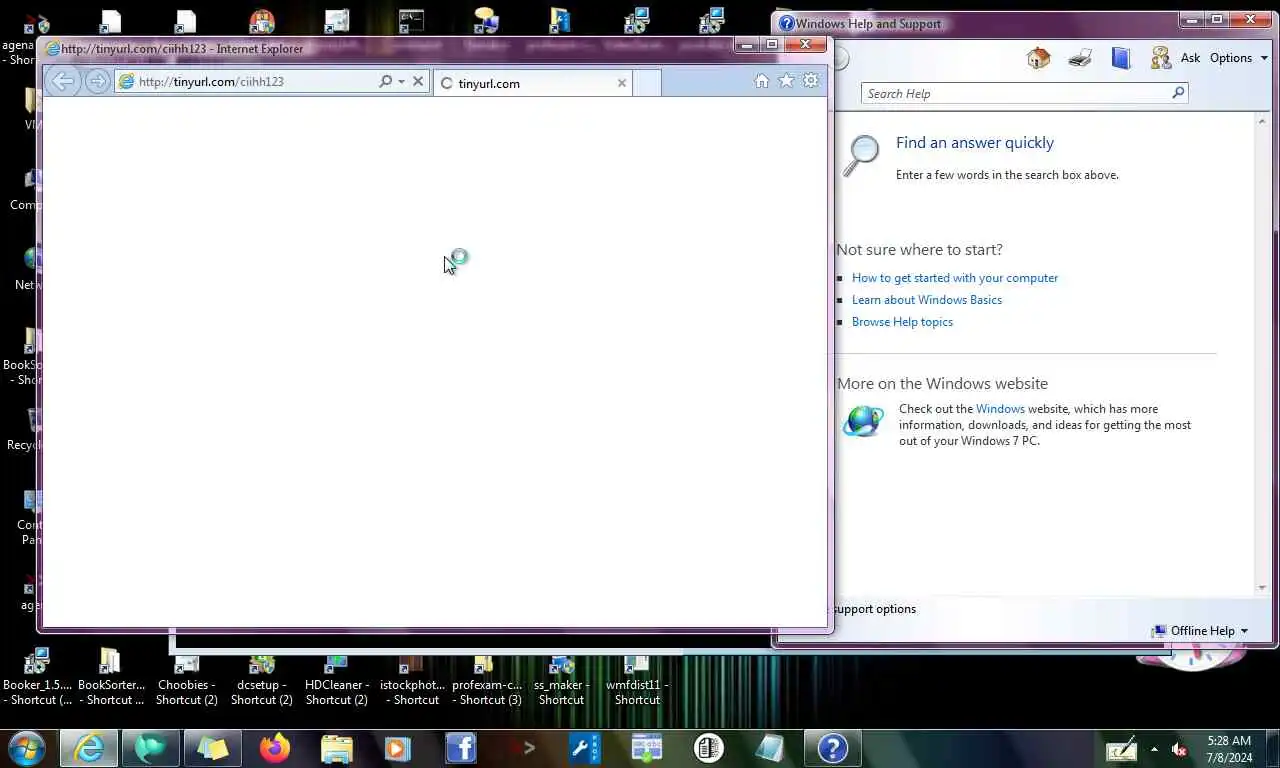1280x768 pixels.
Task: Print the Help topic using printer icon
Action: pos(1080,58)
